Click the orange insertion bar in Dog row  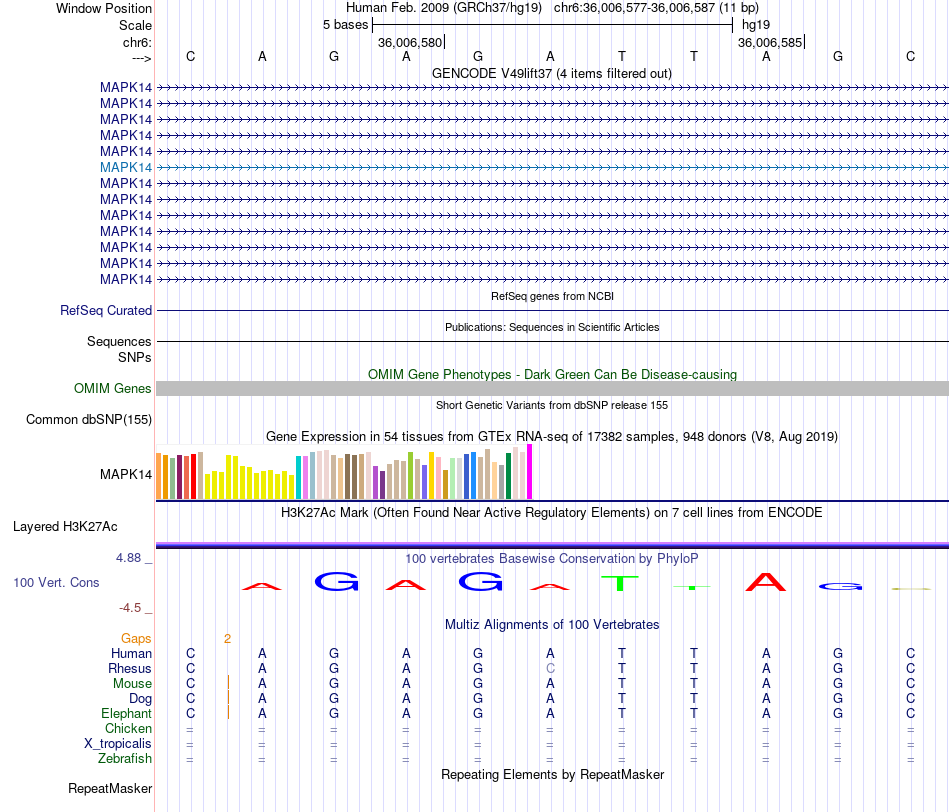pyautogui.click(x=228, y=698)
